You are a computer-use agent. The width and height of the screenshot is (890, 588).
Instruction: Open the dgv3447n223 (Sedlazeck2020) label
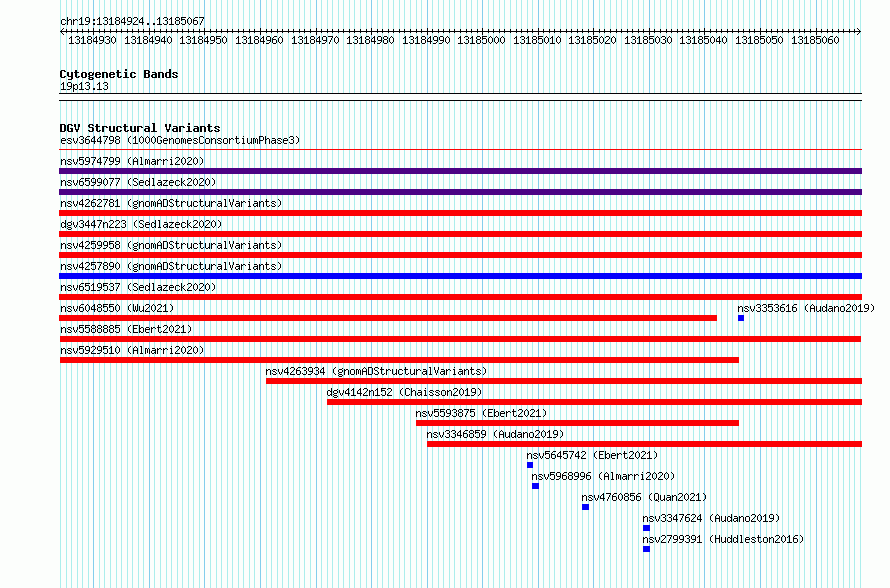pos(141,224)
